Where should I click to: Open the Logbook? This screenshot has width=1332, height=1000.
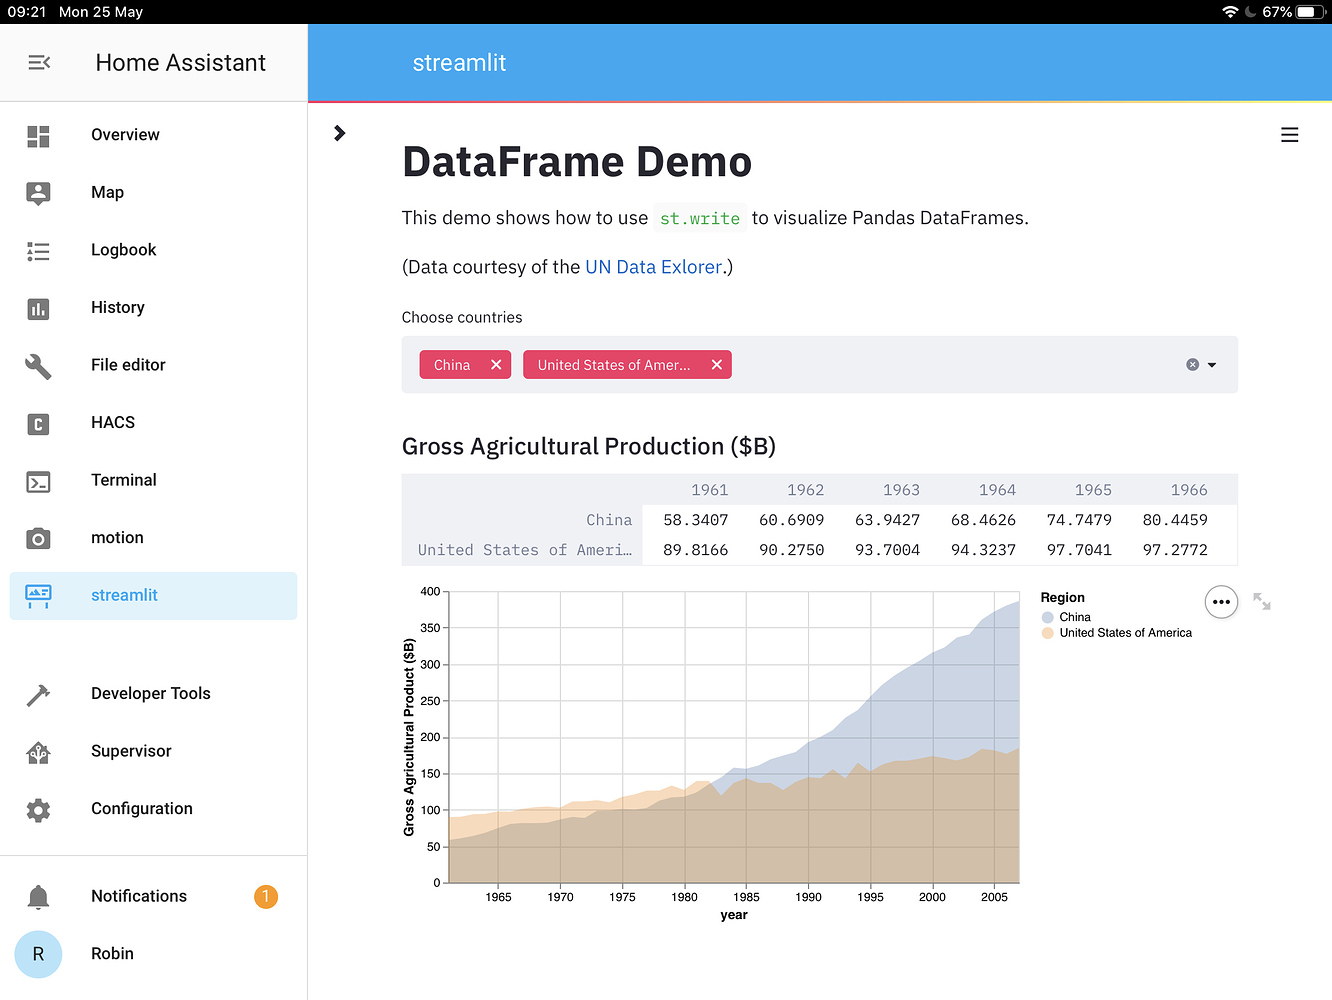[123, 250]
